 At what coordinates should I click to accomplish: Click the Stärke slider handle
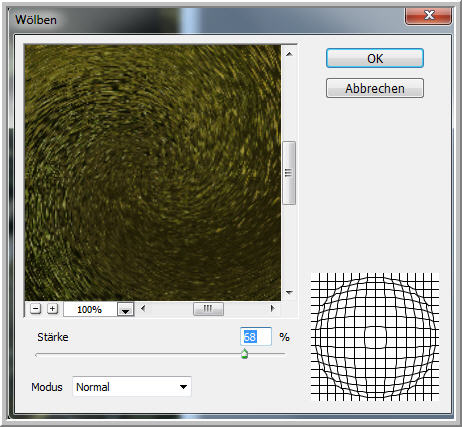click(245, 354)
